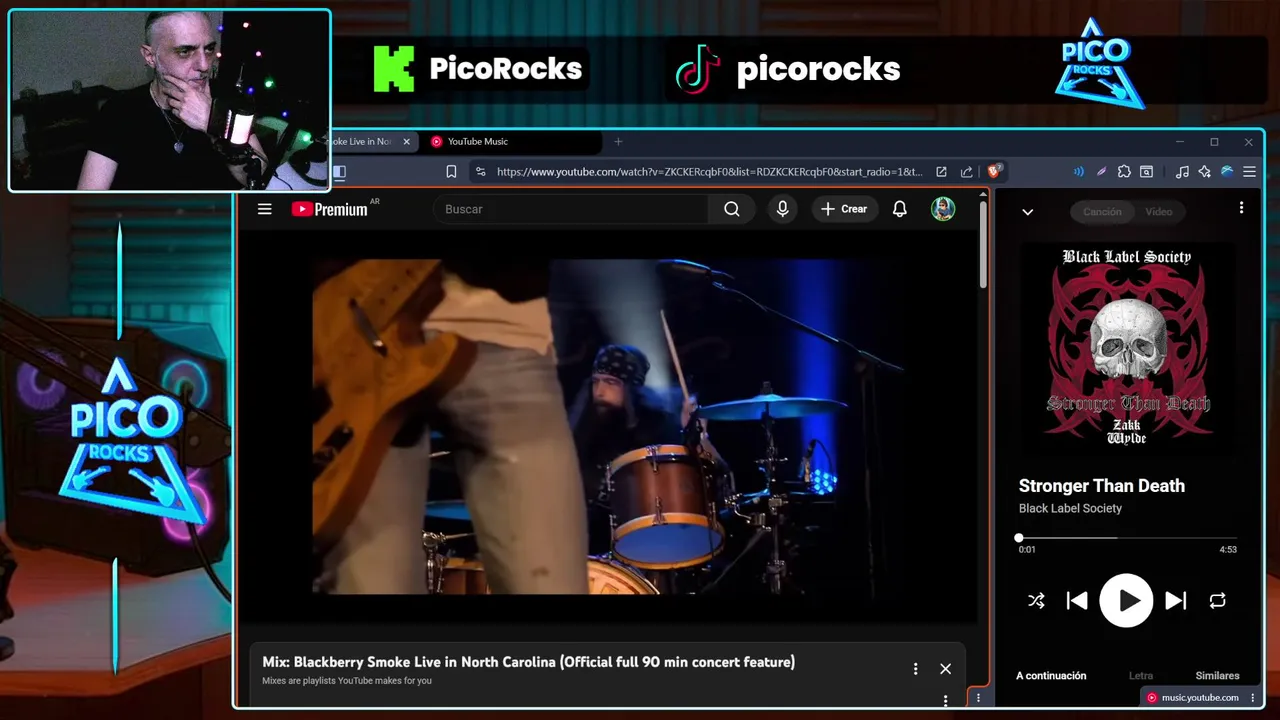
Task: Open the browser main hamburger menu
Action: pos(1249,172)
